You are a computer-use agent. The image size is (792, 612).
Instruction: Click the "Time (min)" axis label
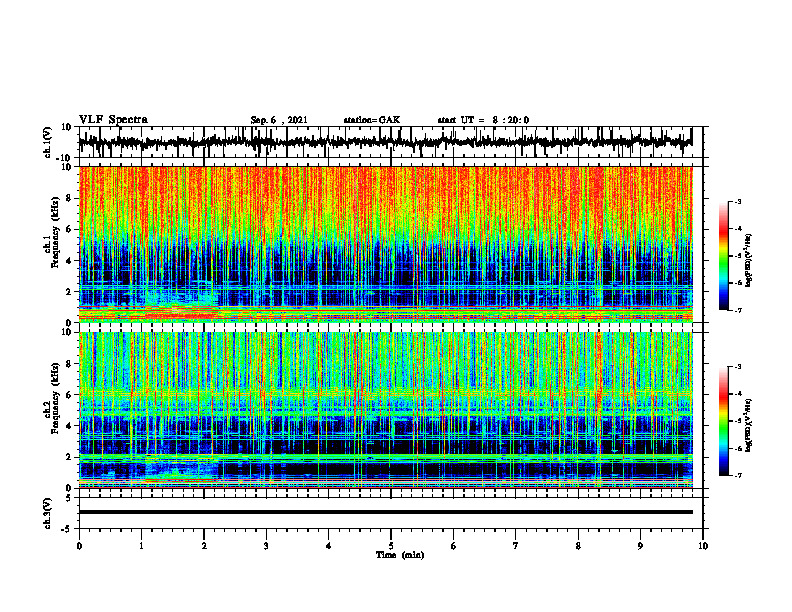tap(400, 555)
